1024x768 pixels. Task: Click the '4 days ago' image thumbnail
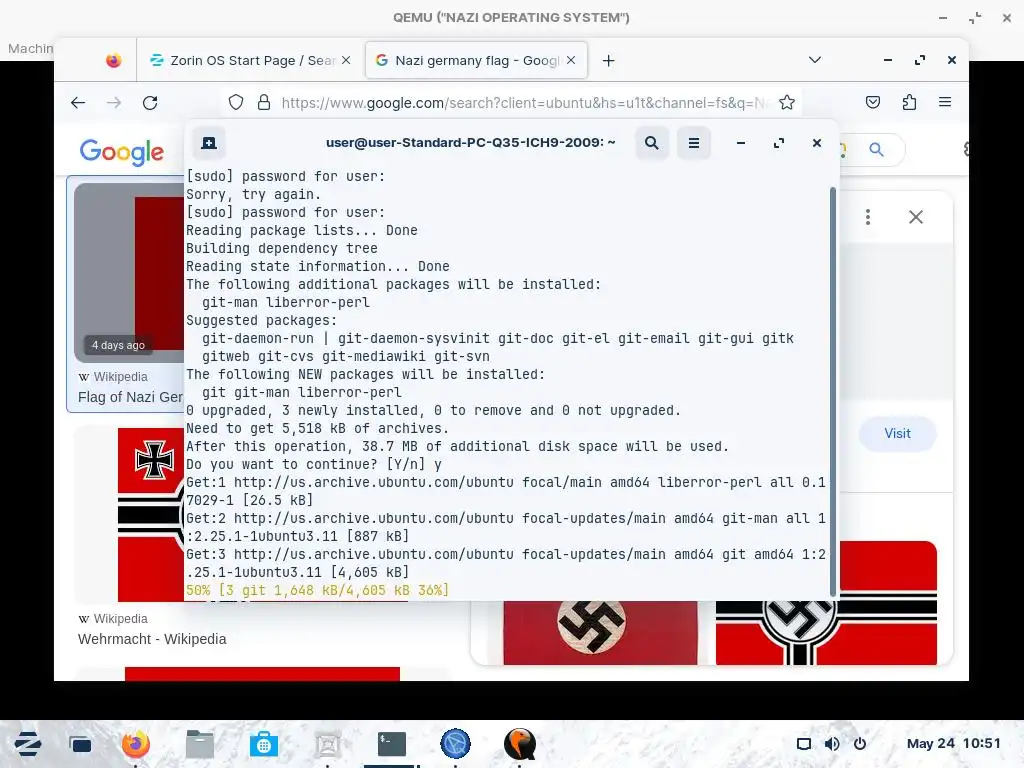coord(129,273)
